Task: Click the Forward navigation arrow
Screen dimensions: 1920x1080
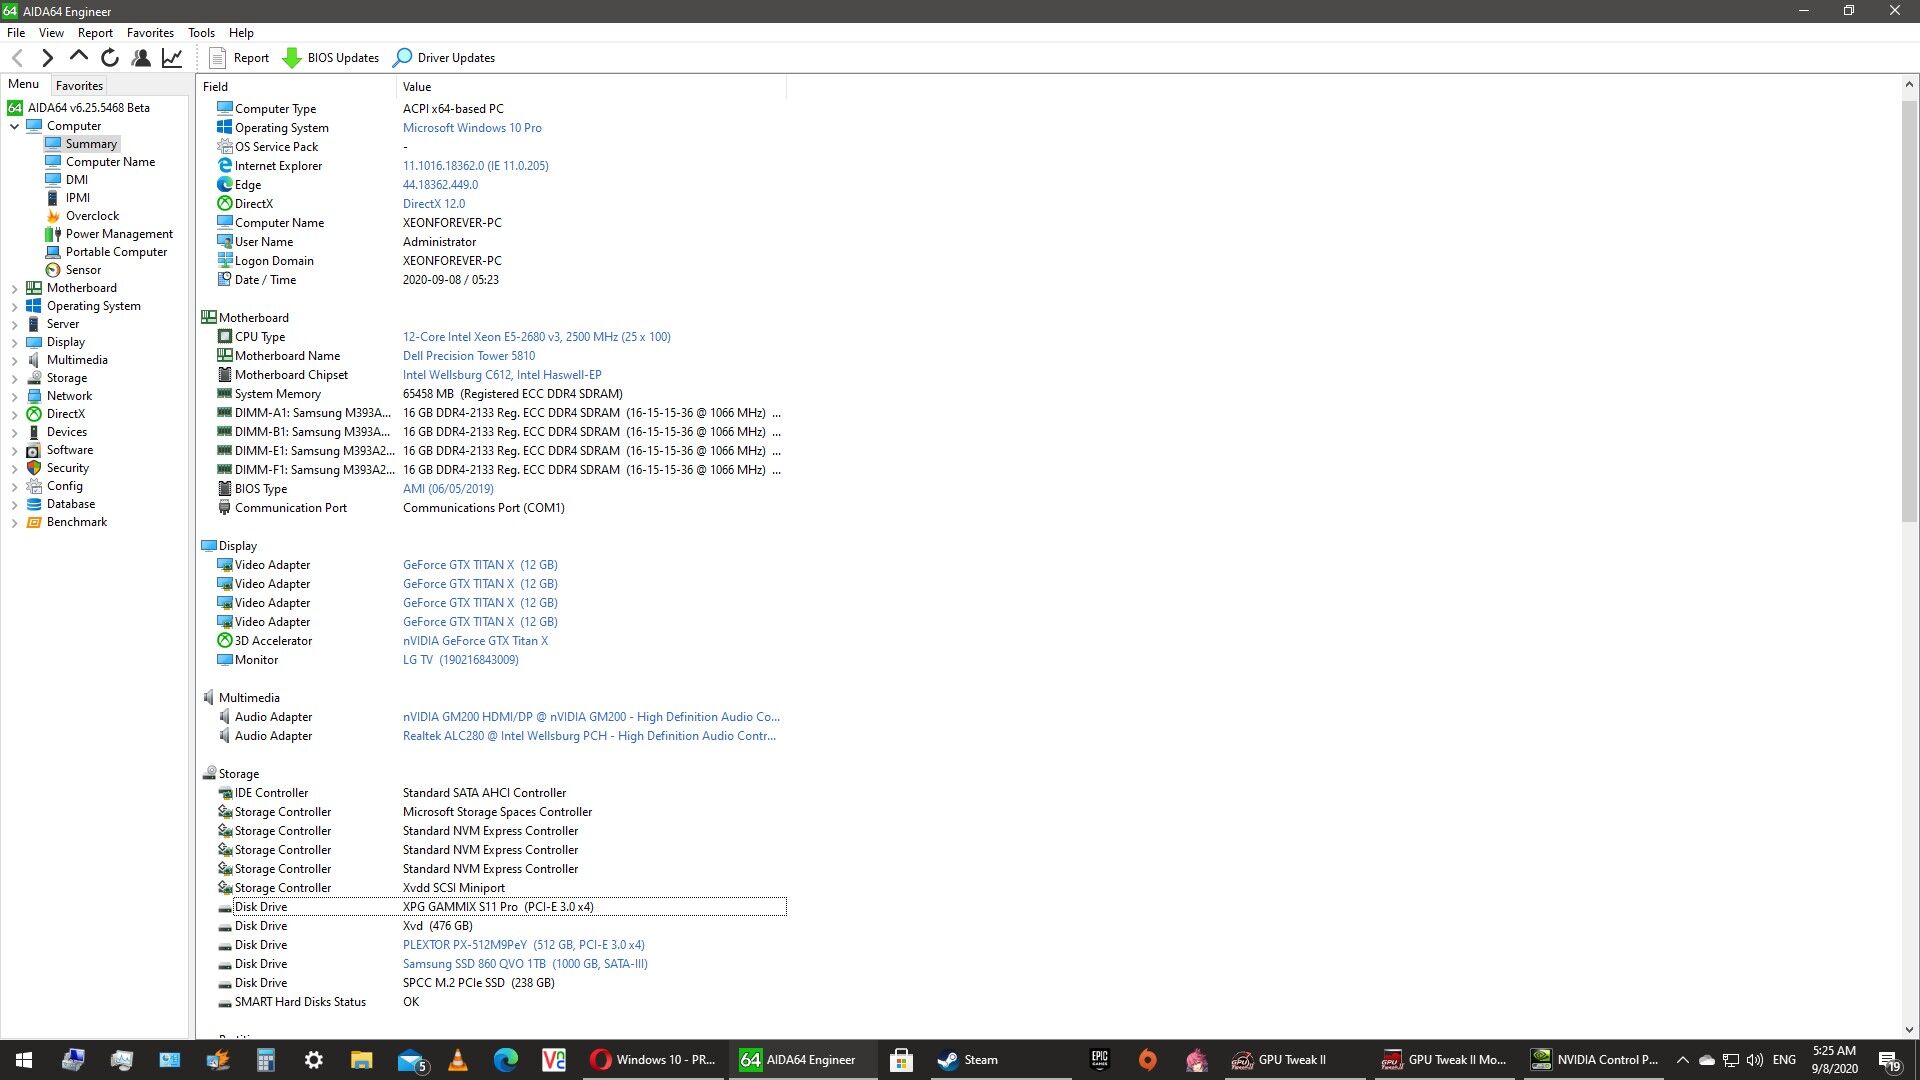Action: tap(47, 58)
